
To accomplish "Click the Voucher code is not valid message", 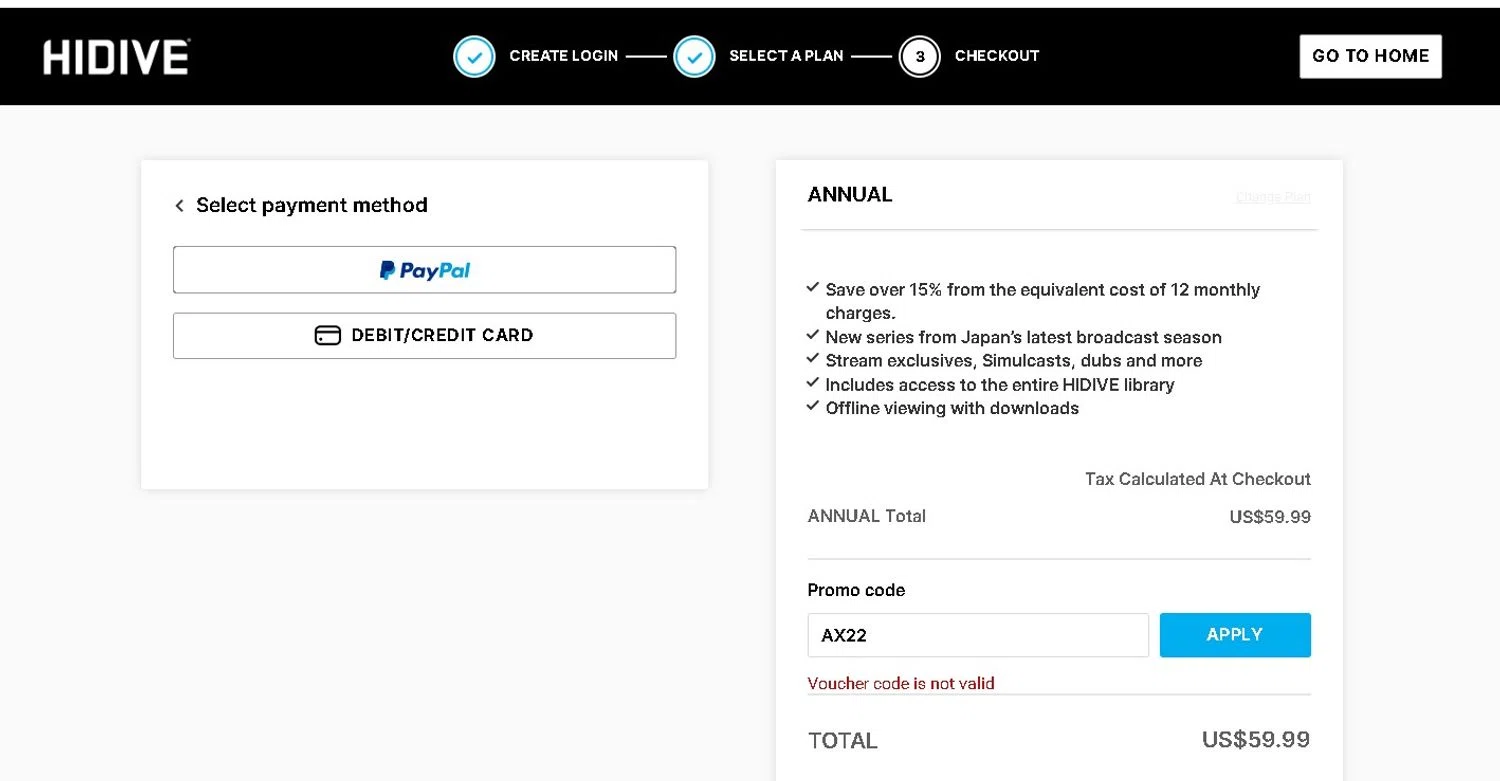I will tap(901, 684).
